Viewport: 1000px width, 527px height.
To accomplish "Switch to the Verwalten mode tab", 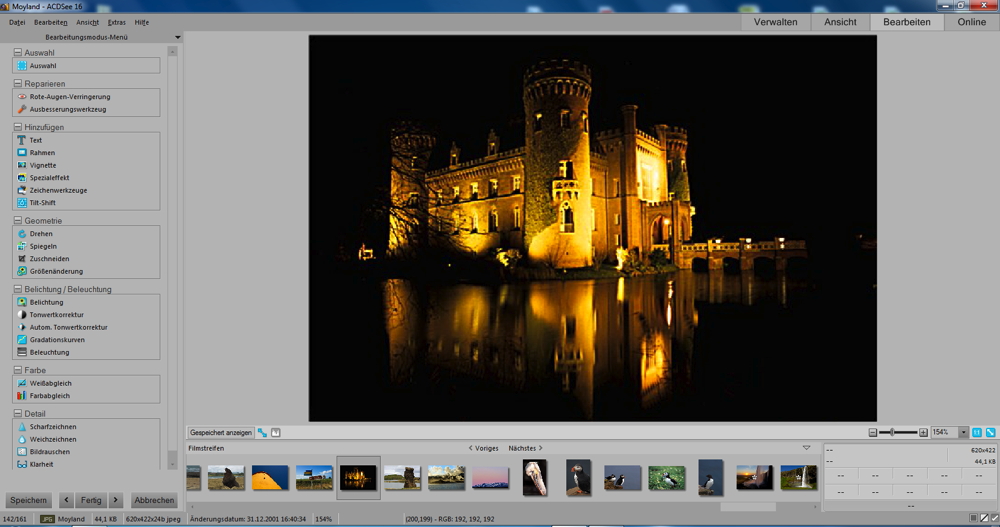I will point(775,22).
